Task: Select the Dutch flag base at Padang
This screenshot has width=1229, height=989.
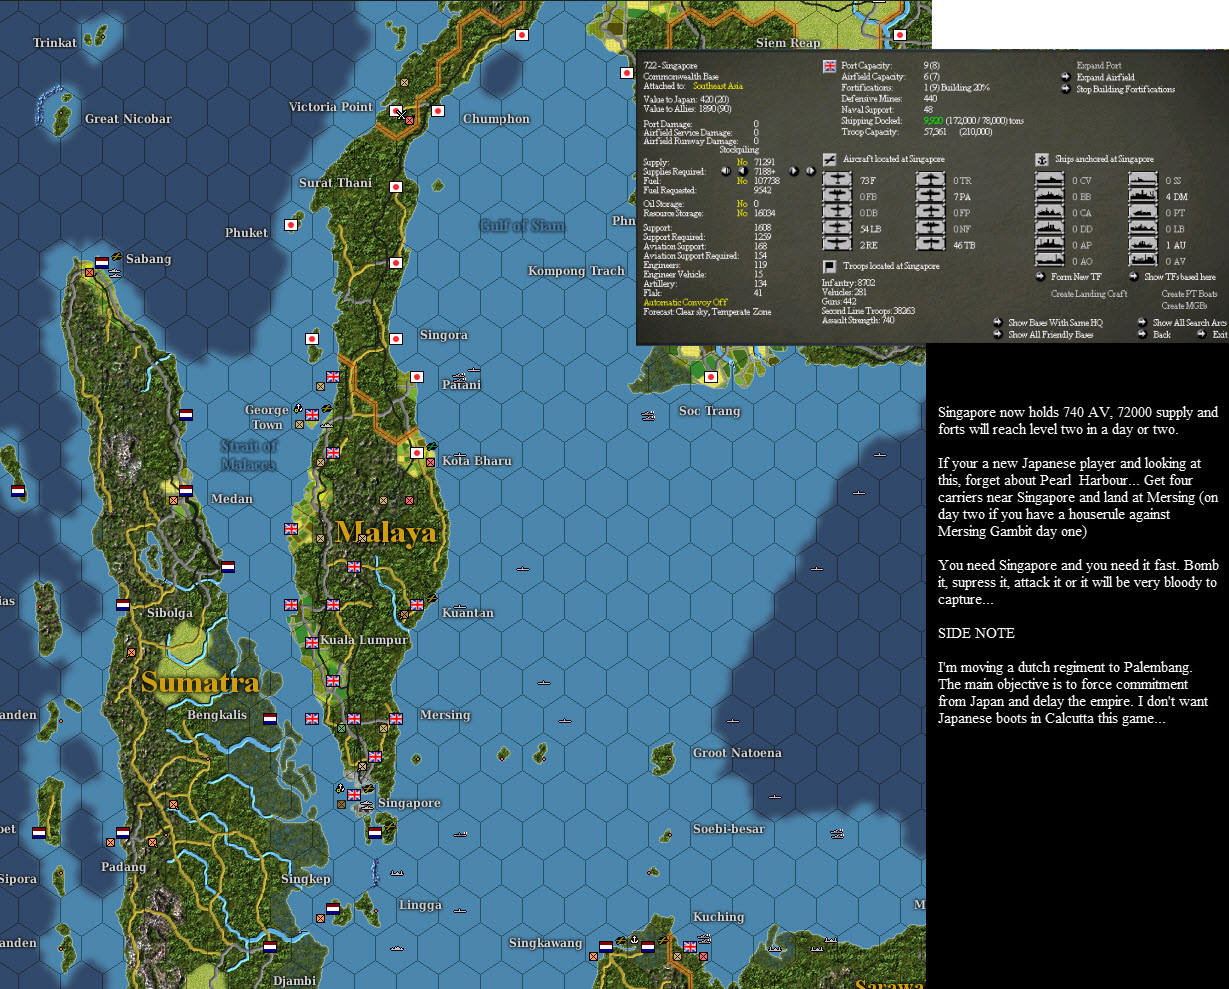Action: click(x=123, y=832)
